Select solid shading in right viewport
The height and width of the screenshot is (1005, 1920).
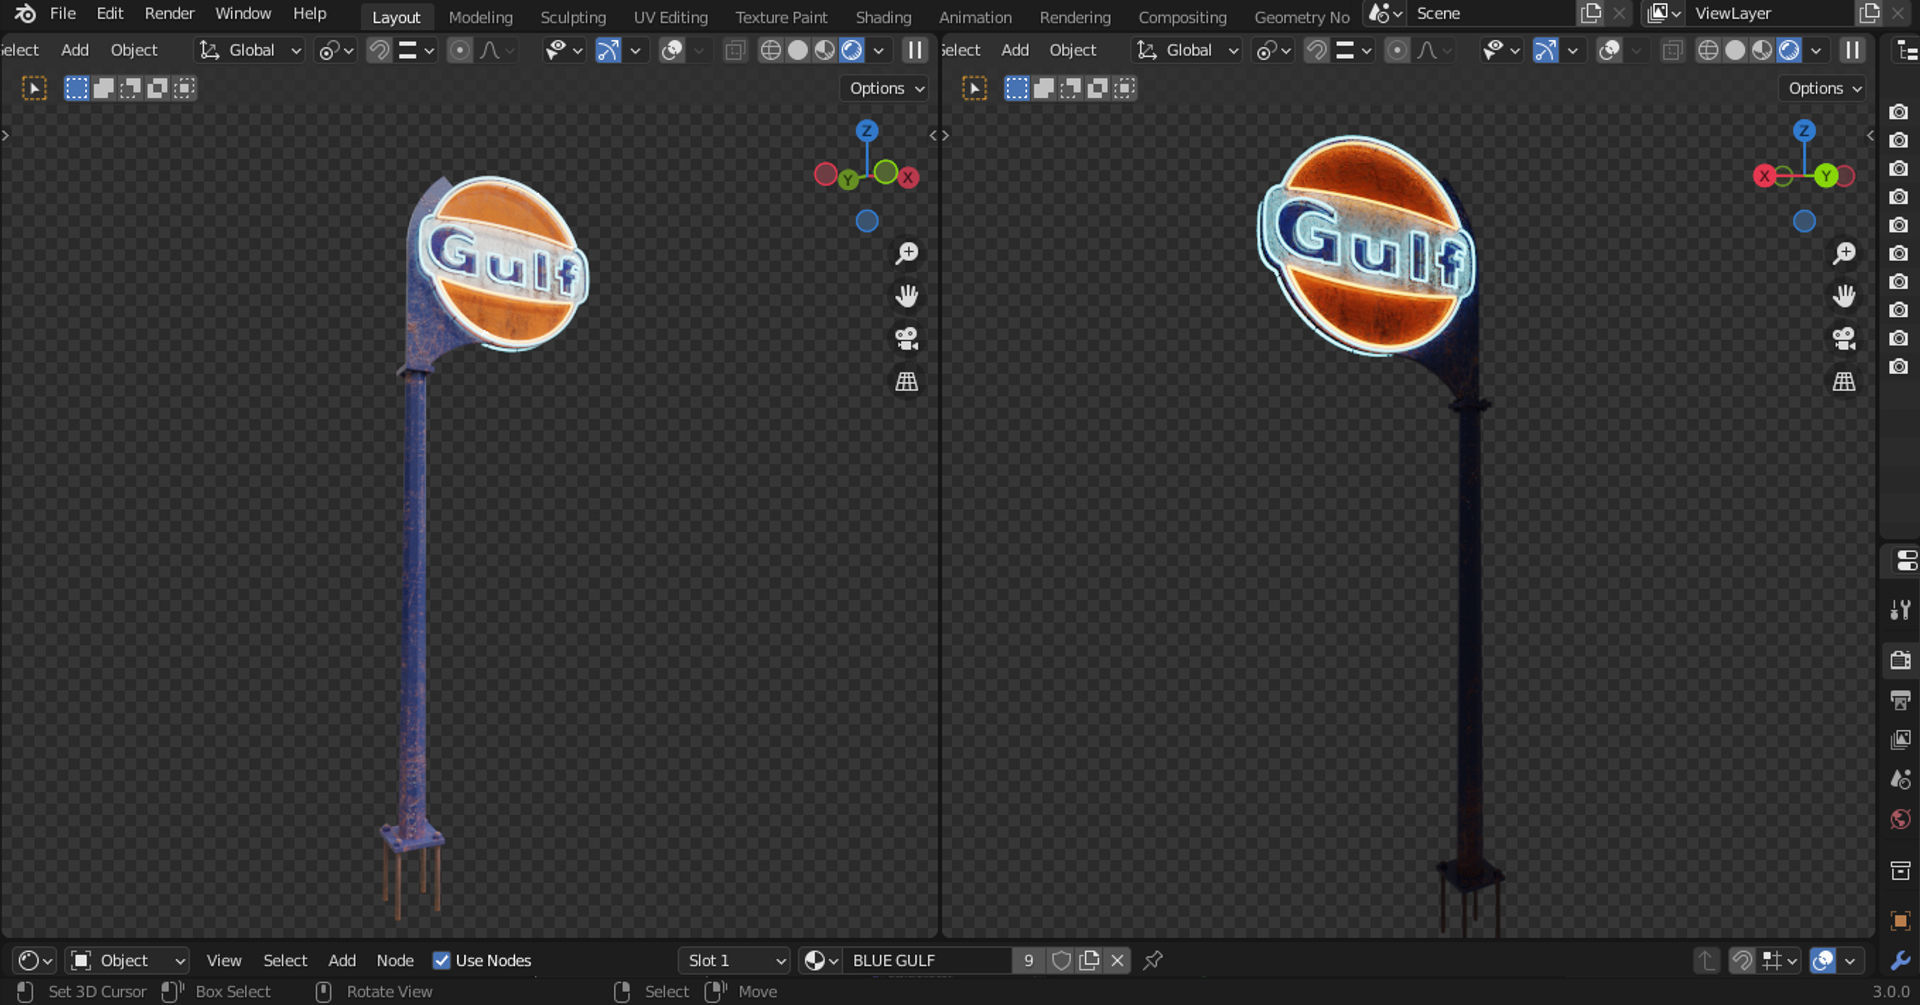[x=1735, y=50]
